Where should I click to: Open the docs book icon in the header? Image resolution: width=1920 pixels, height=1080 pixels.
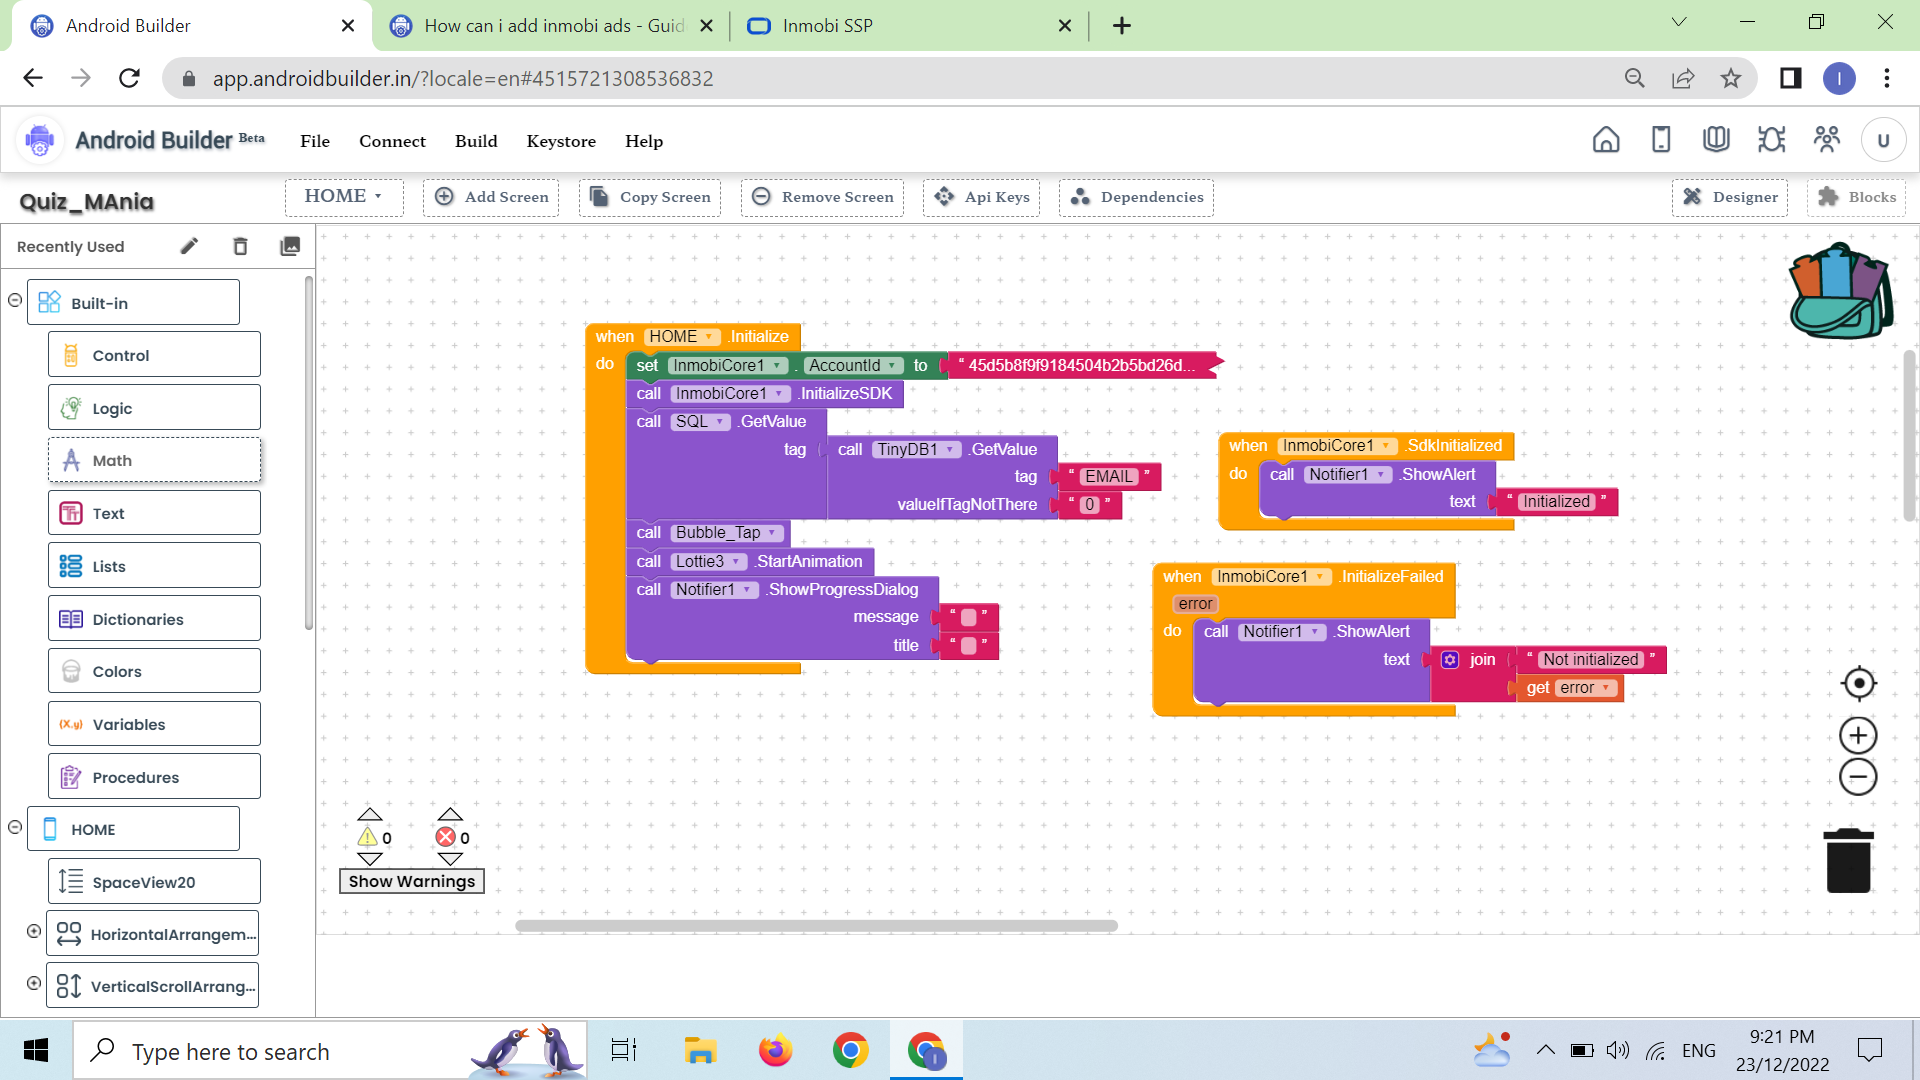[x=1716, y=140]
